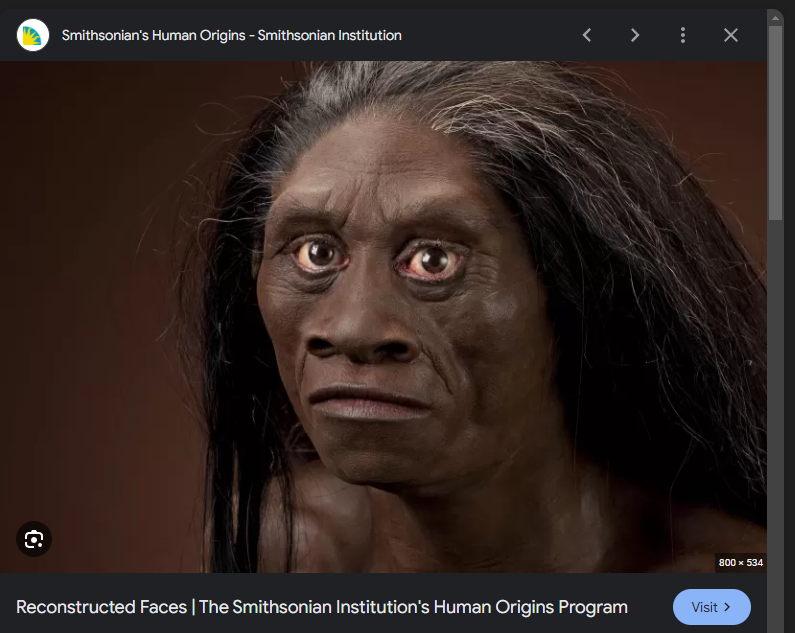Screen dimensions: 795x633
Task: Open the three-dot more options menu
Action: pos(683,36)
